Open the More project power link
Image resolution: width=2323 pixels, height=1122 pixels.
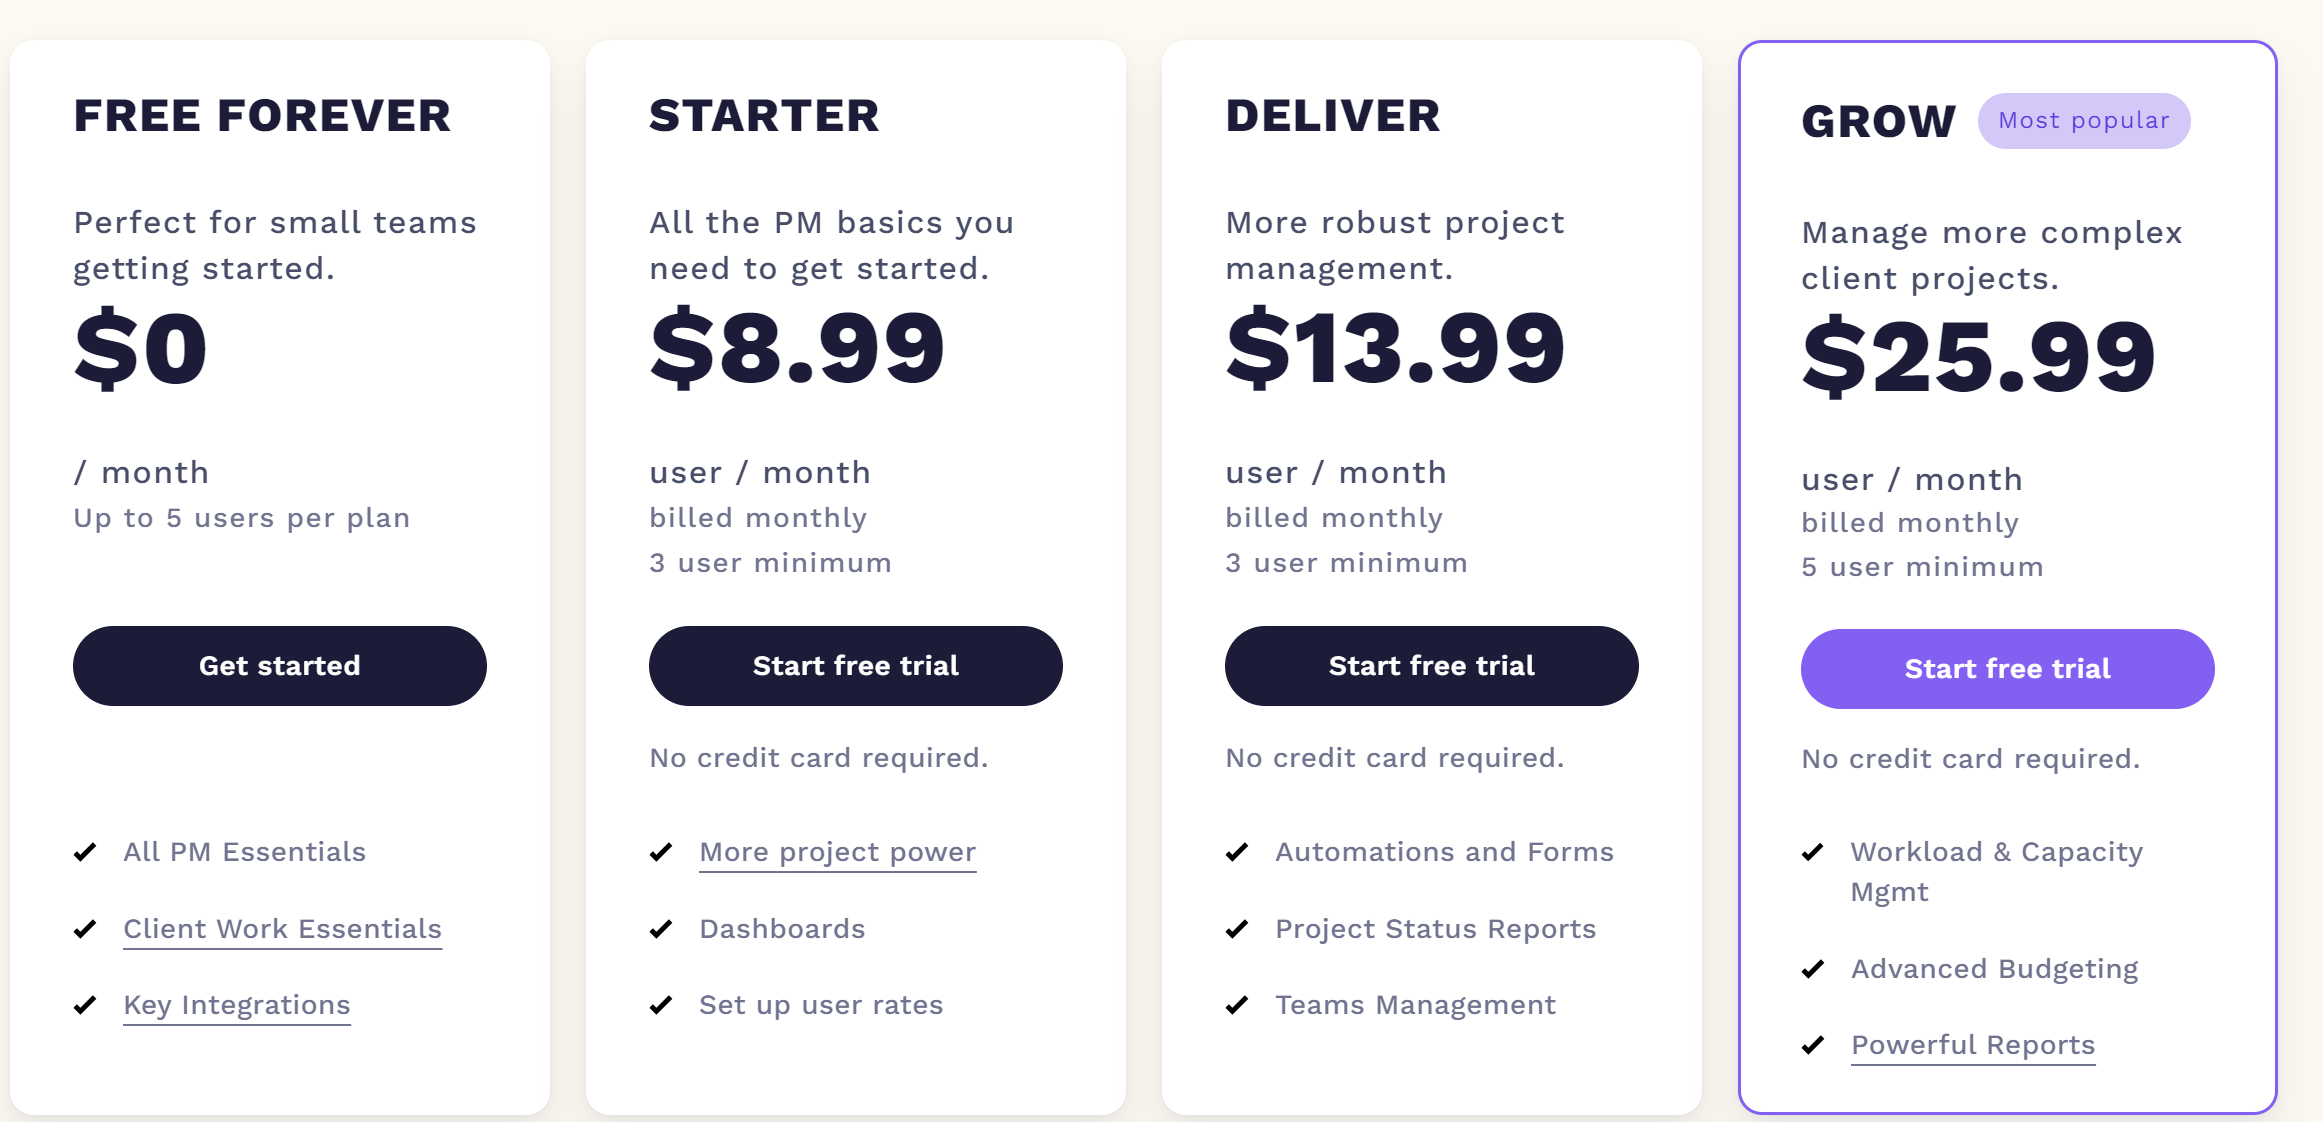837,852
